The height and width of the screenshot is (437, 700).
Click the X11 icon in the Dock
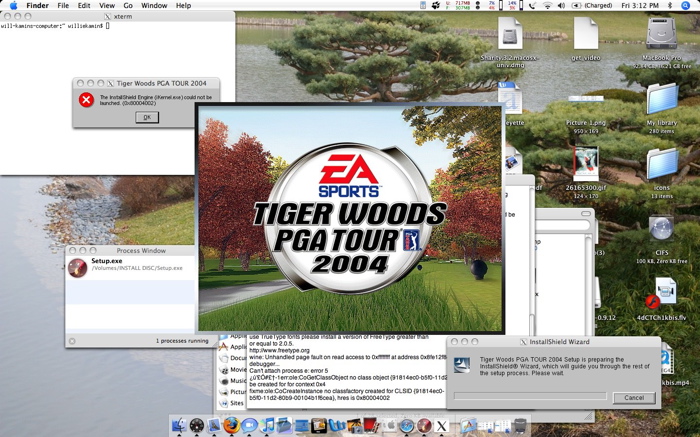click(442, 425)
